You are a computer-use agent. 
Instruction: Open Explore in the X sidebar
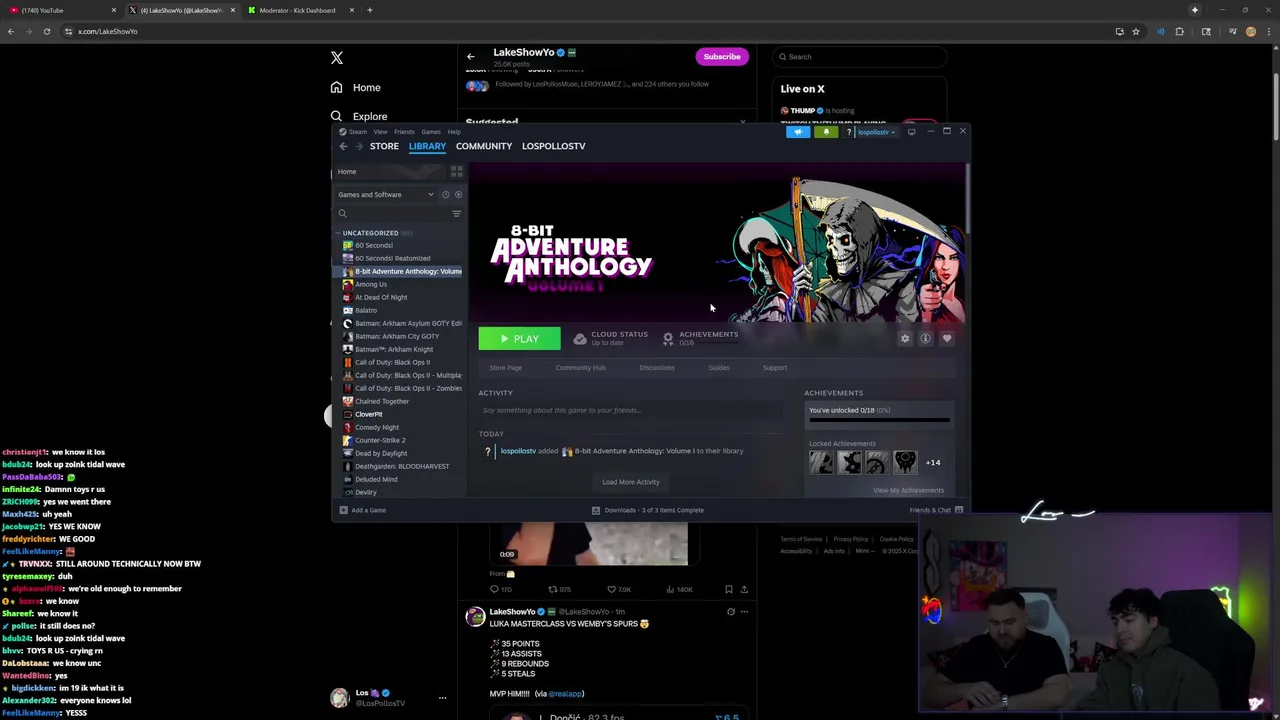click(x=359, y=116)
